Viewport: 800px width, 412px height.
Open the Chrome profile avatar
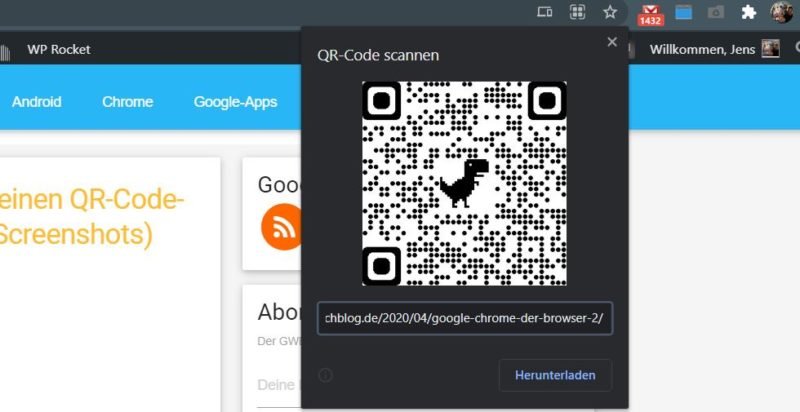[781, 12]
